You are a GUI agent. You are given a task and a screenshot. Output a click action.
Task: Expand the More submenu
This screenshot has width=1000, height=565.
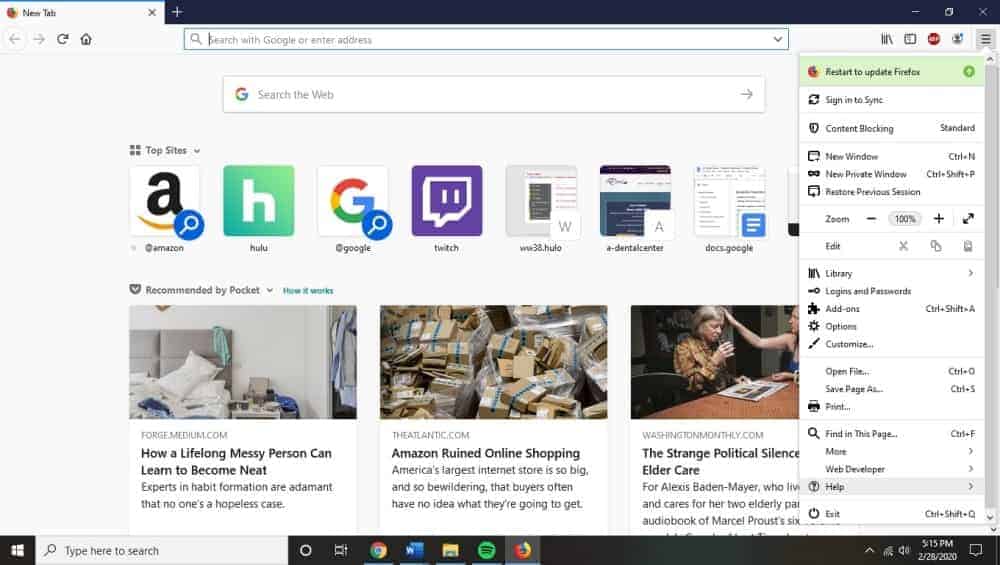click(x=892, y=451)
